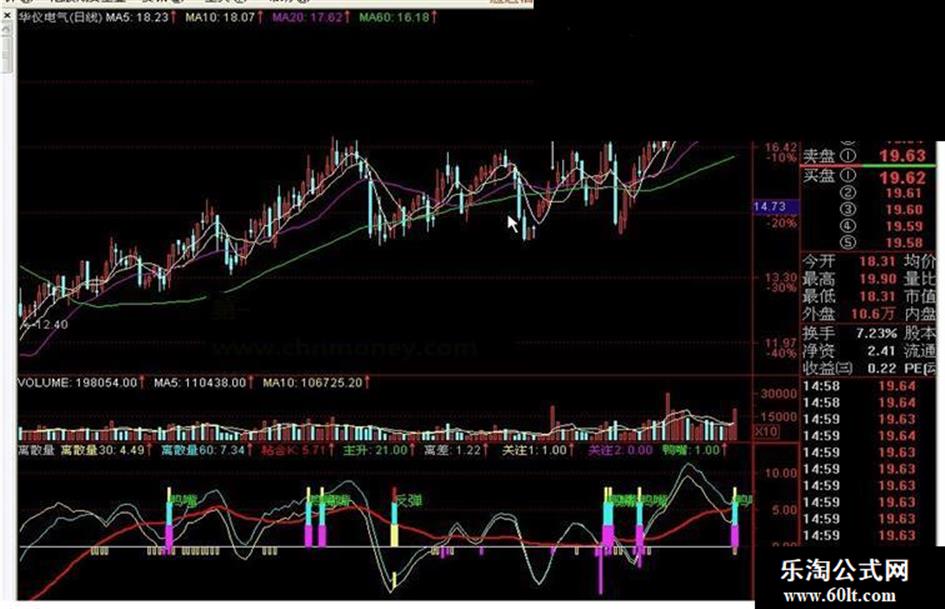Screen dimensions: 945x609
Task: Click the X10 volume scale box
Action: point(766,431)
